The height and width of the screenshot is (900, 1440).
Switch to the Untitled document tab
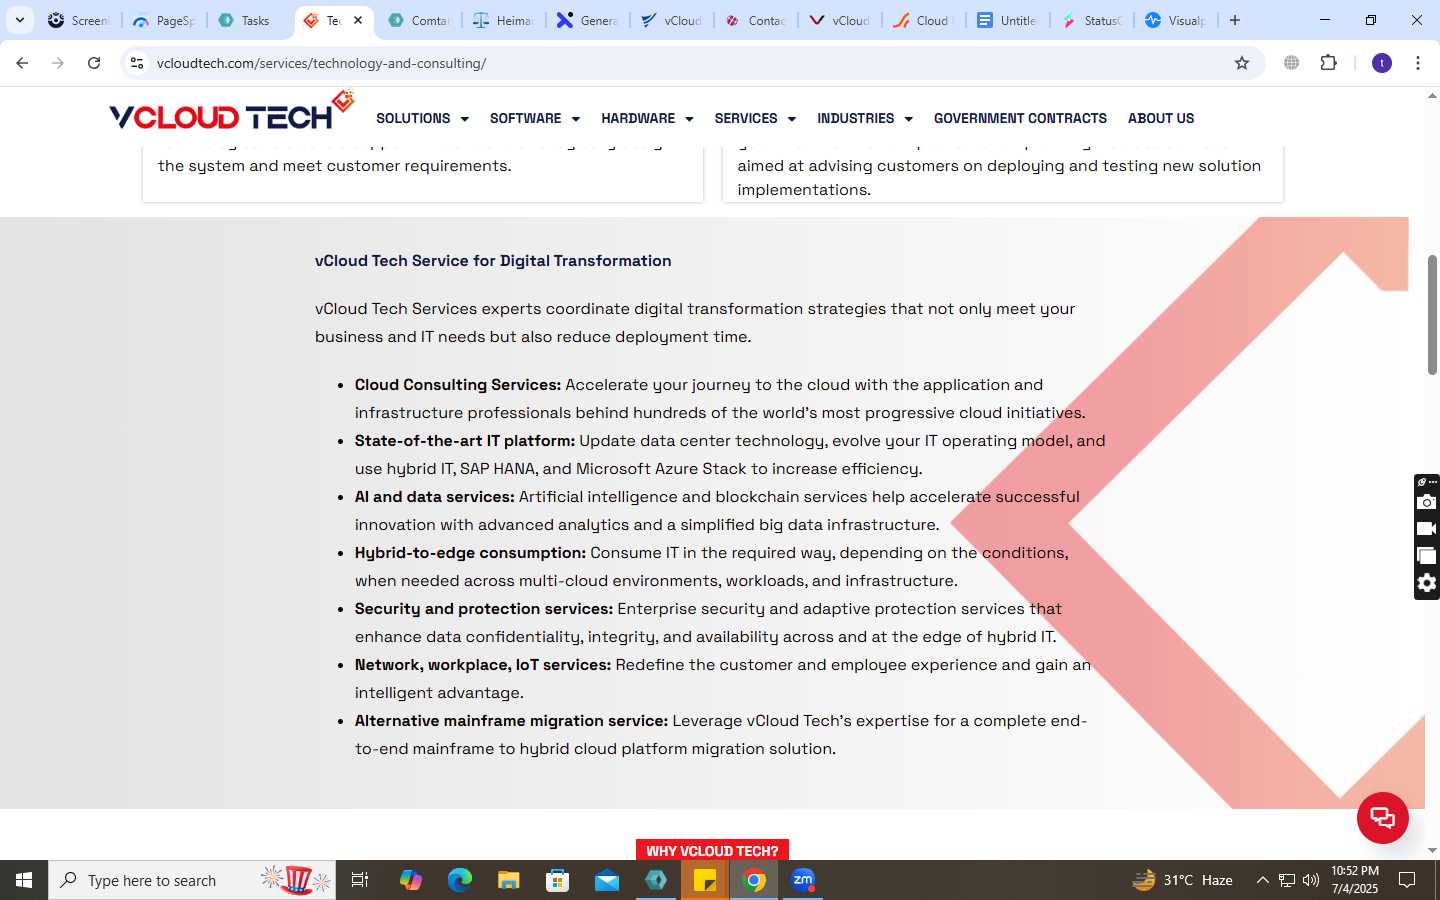click(x=1008, y=20)
